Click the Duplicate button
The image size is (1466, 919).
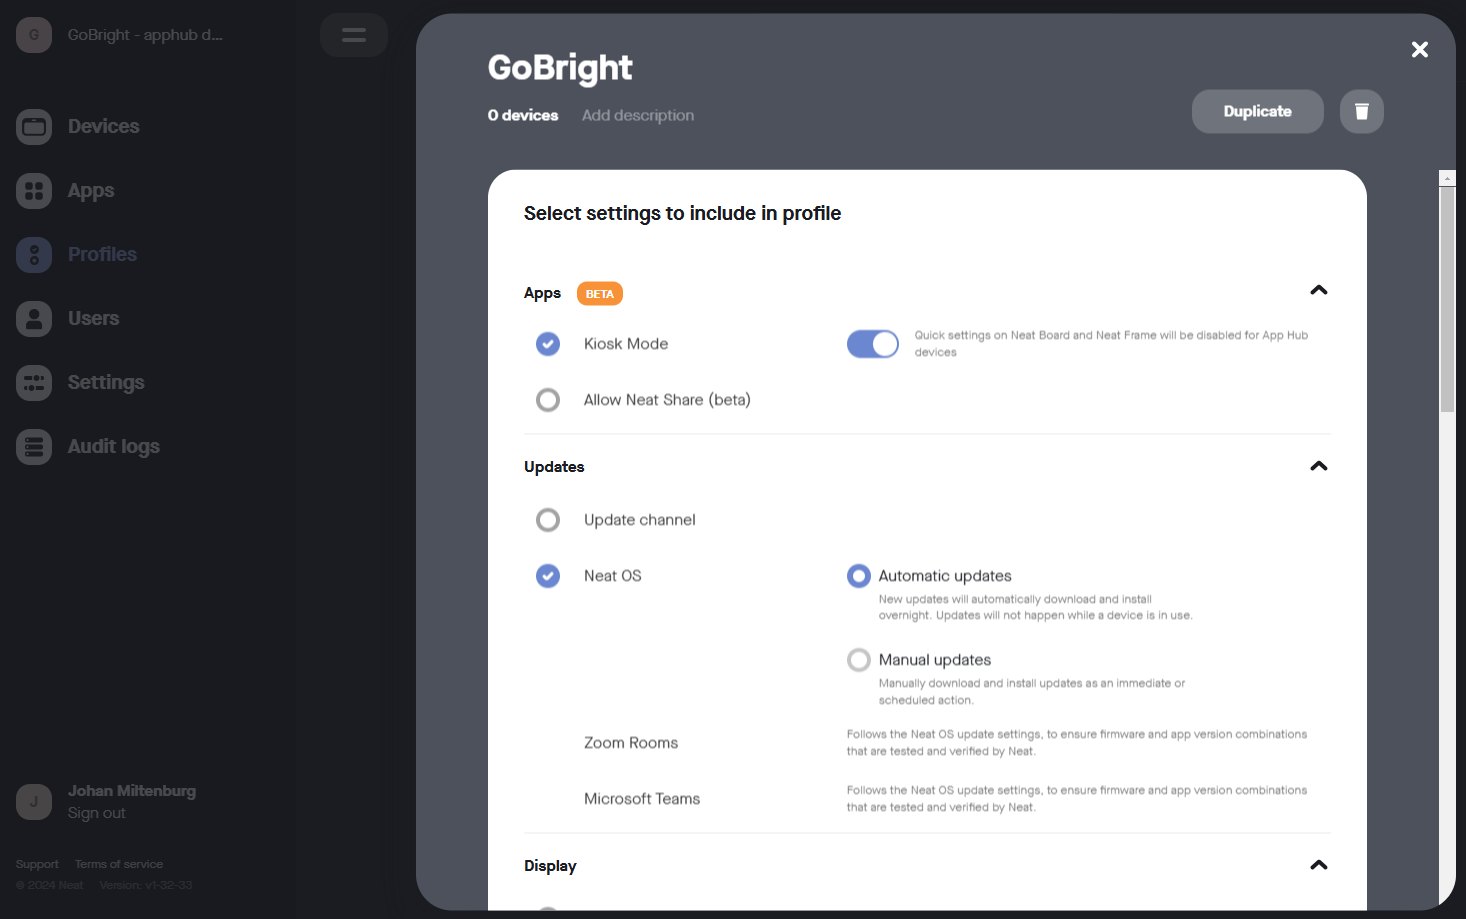1257,111
